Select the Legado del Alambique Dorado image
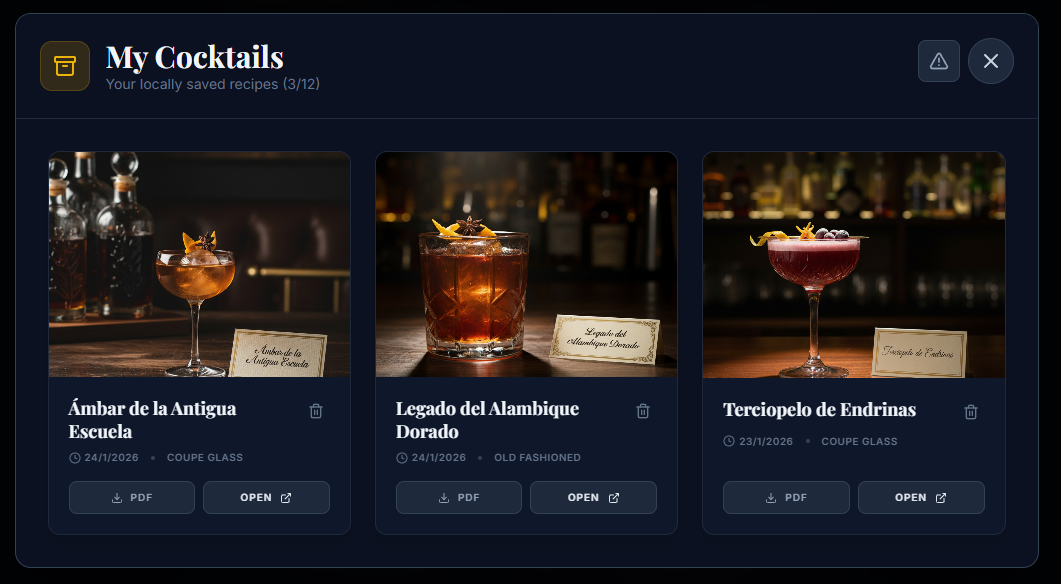Screen dimensions: 1061x584 [x=526, y=265]
